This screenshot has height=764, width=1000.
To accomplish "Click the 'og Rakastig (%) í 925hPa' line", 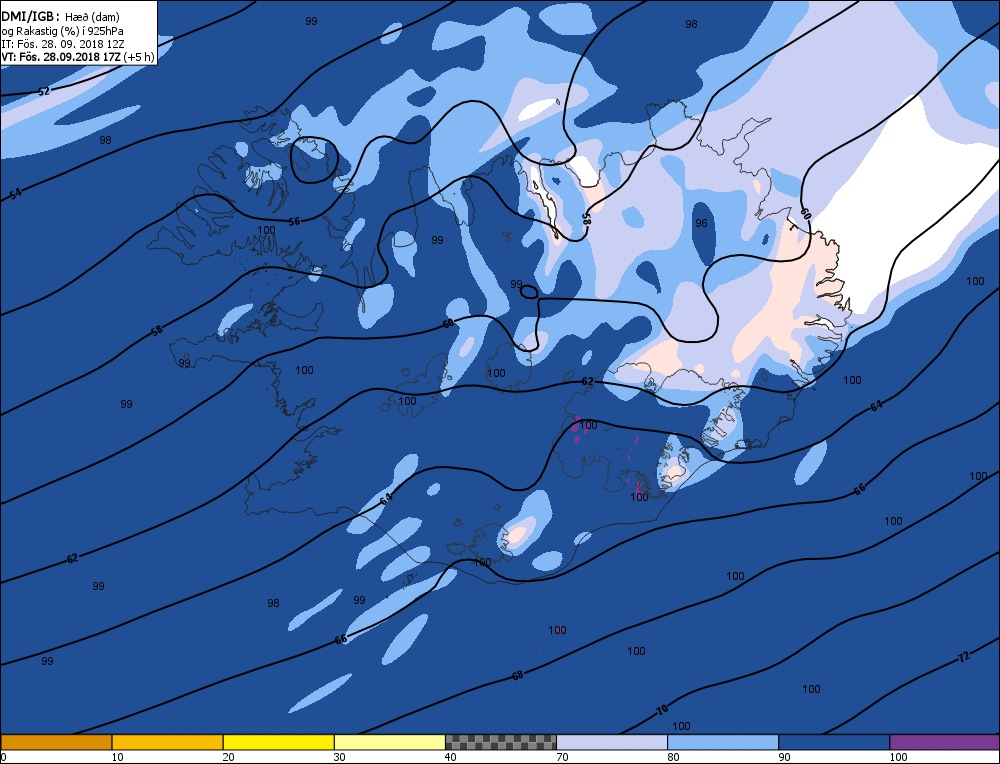I will click(62, 31).
